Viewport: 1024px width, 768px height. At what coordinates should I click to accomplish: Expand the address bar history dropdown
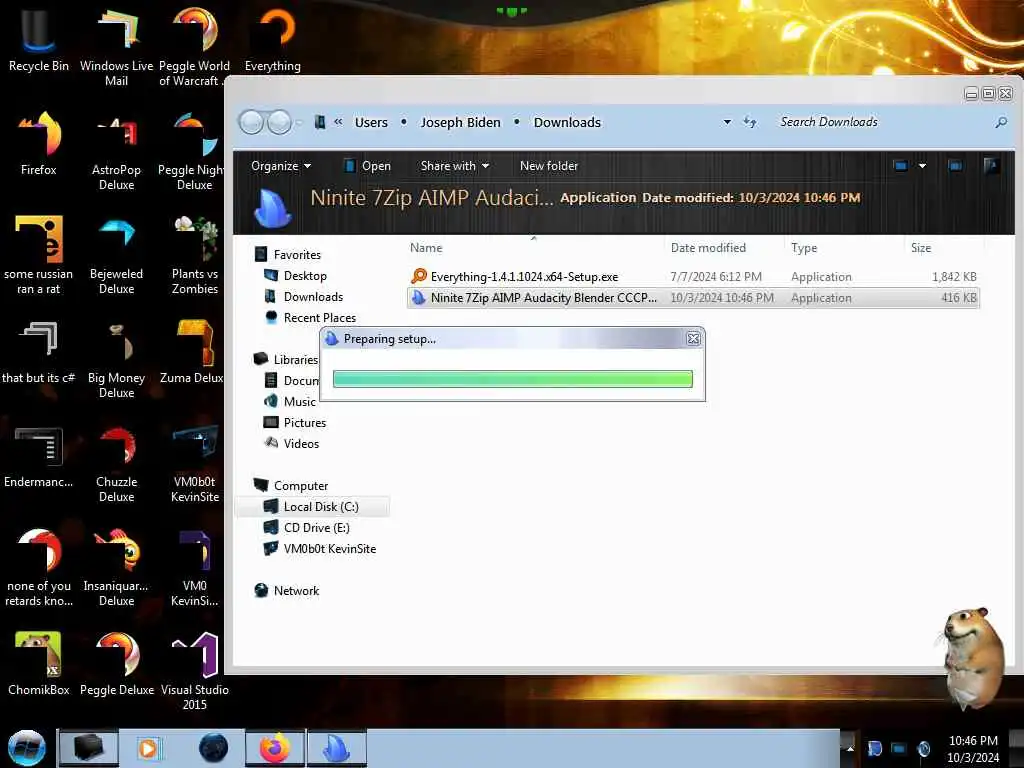tap(727, 122)
